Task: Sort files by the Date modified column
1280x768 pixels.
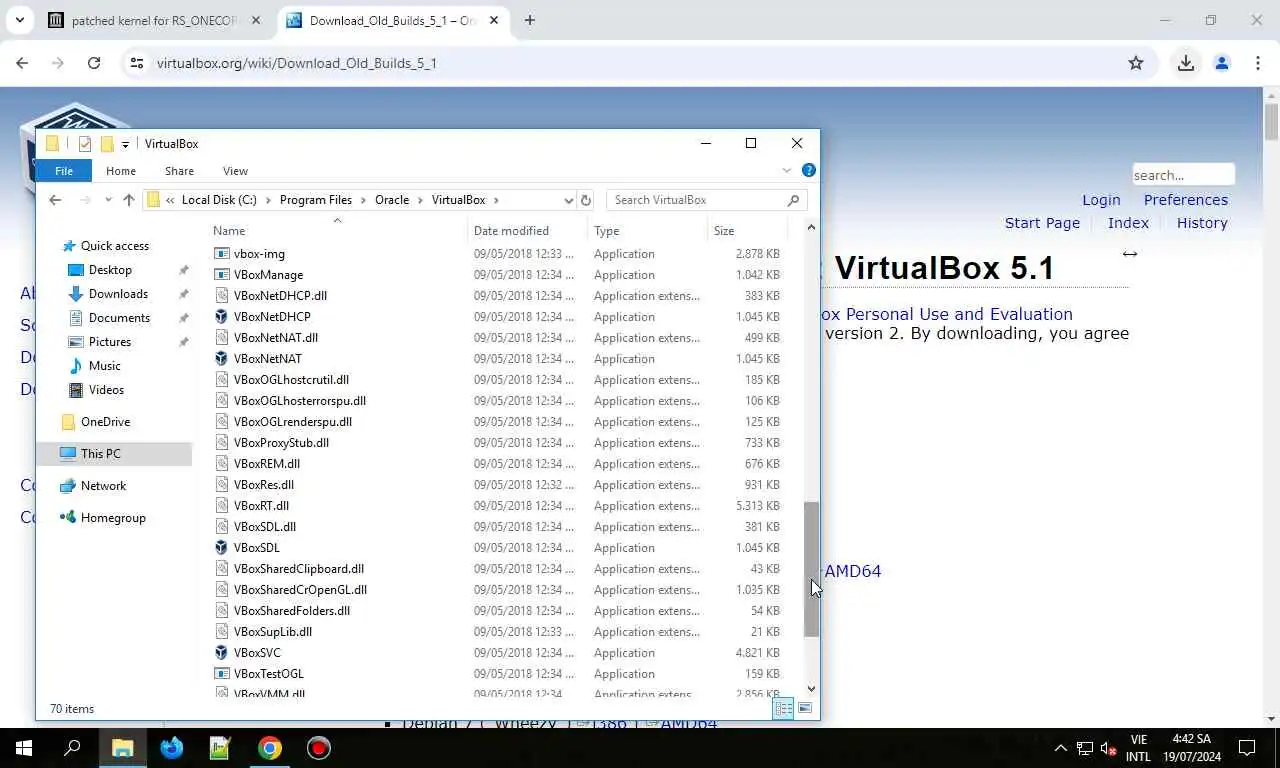Action: (x=511, y=231)
